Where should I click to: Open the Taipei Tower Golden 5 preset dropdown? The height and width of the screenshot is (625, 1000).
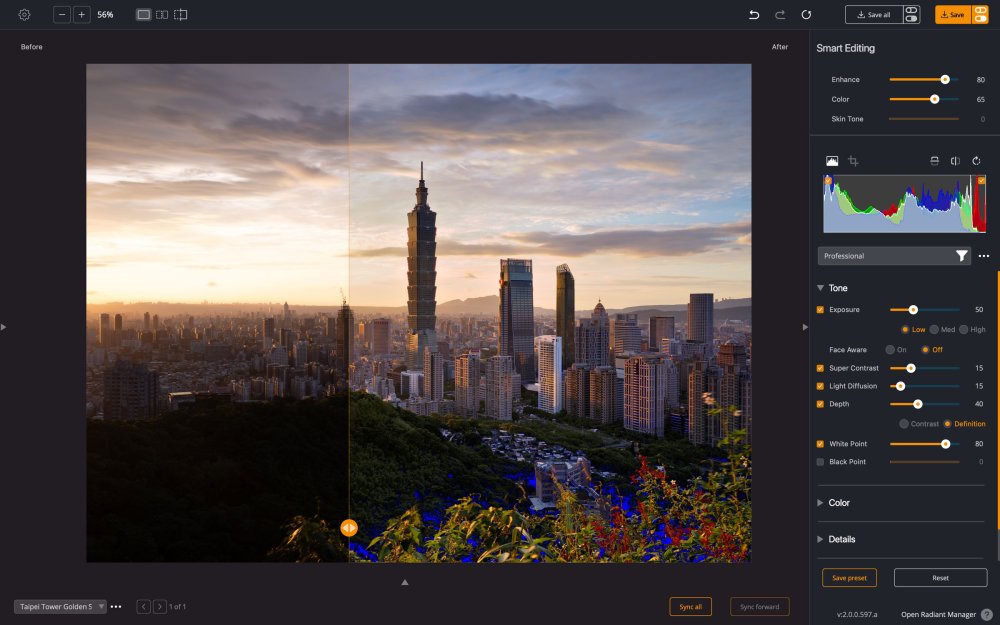point(60,607)
